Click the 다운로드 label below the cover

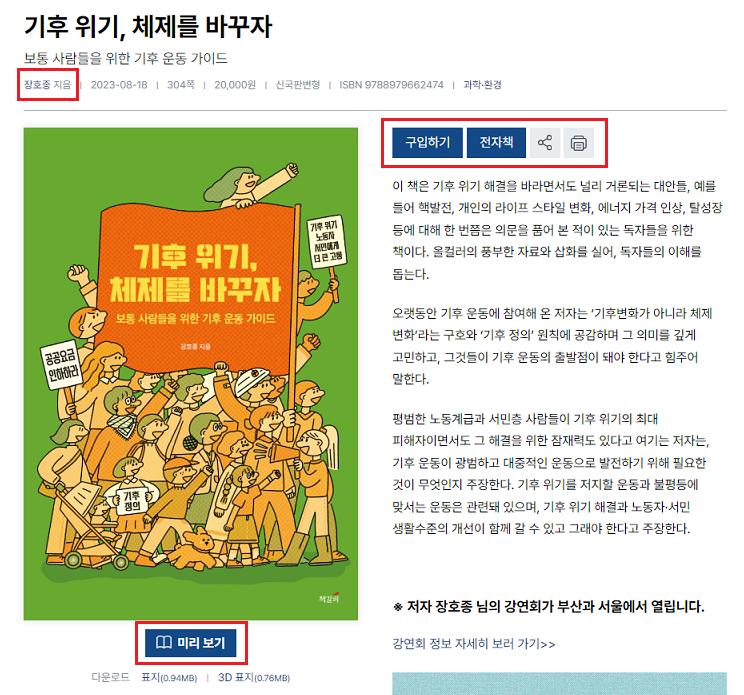tap(111, 677)
